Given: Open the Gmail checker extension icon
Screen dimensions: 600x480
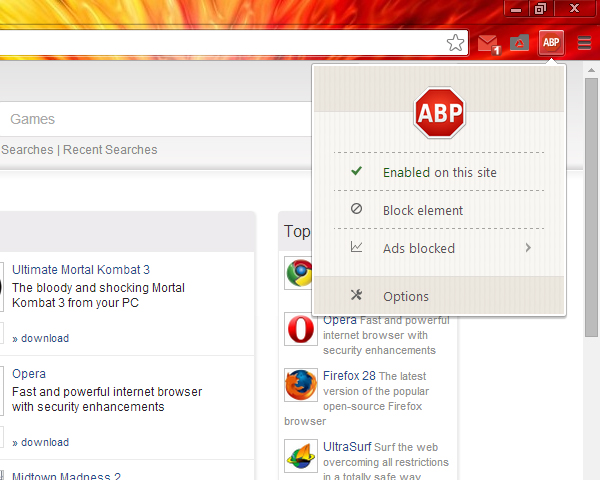Looking at the screenshot, I should coord(489,43).
